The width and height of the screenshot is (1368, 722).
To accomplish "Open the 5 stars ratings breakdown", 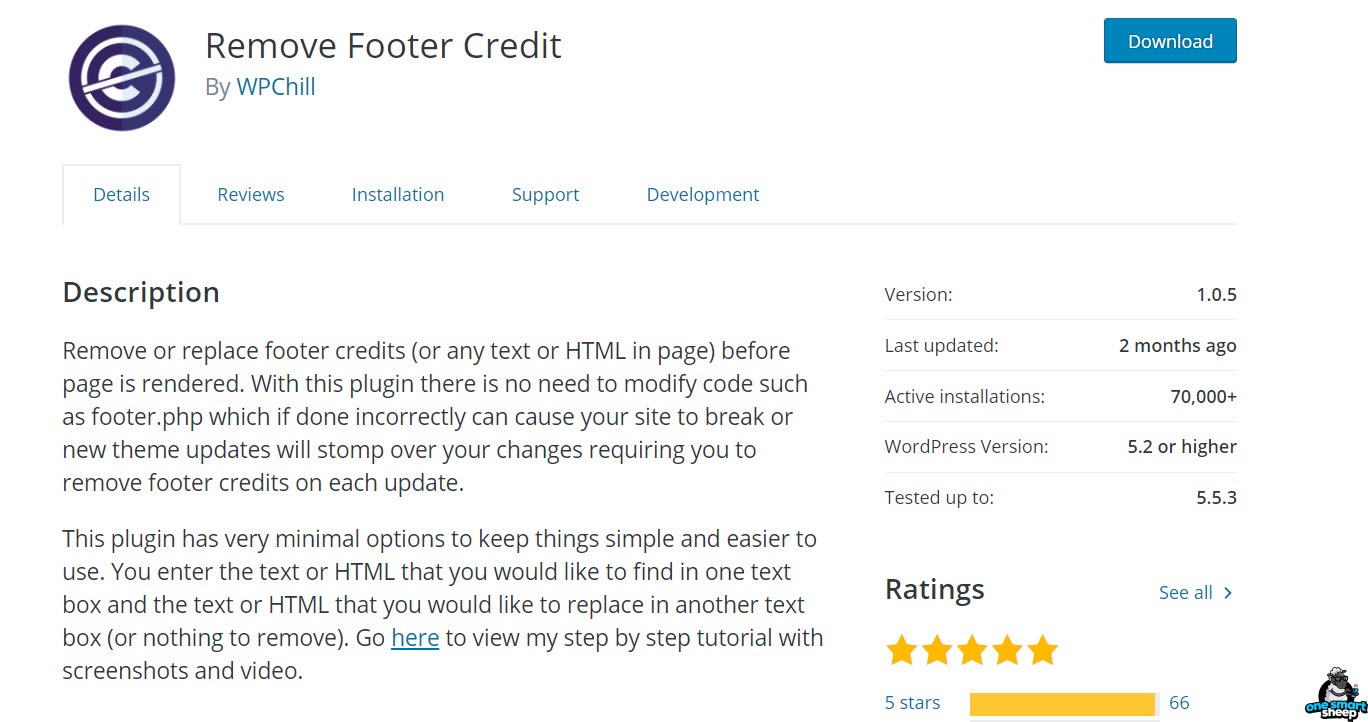I will point(911,702).
